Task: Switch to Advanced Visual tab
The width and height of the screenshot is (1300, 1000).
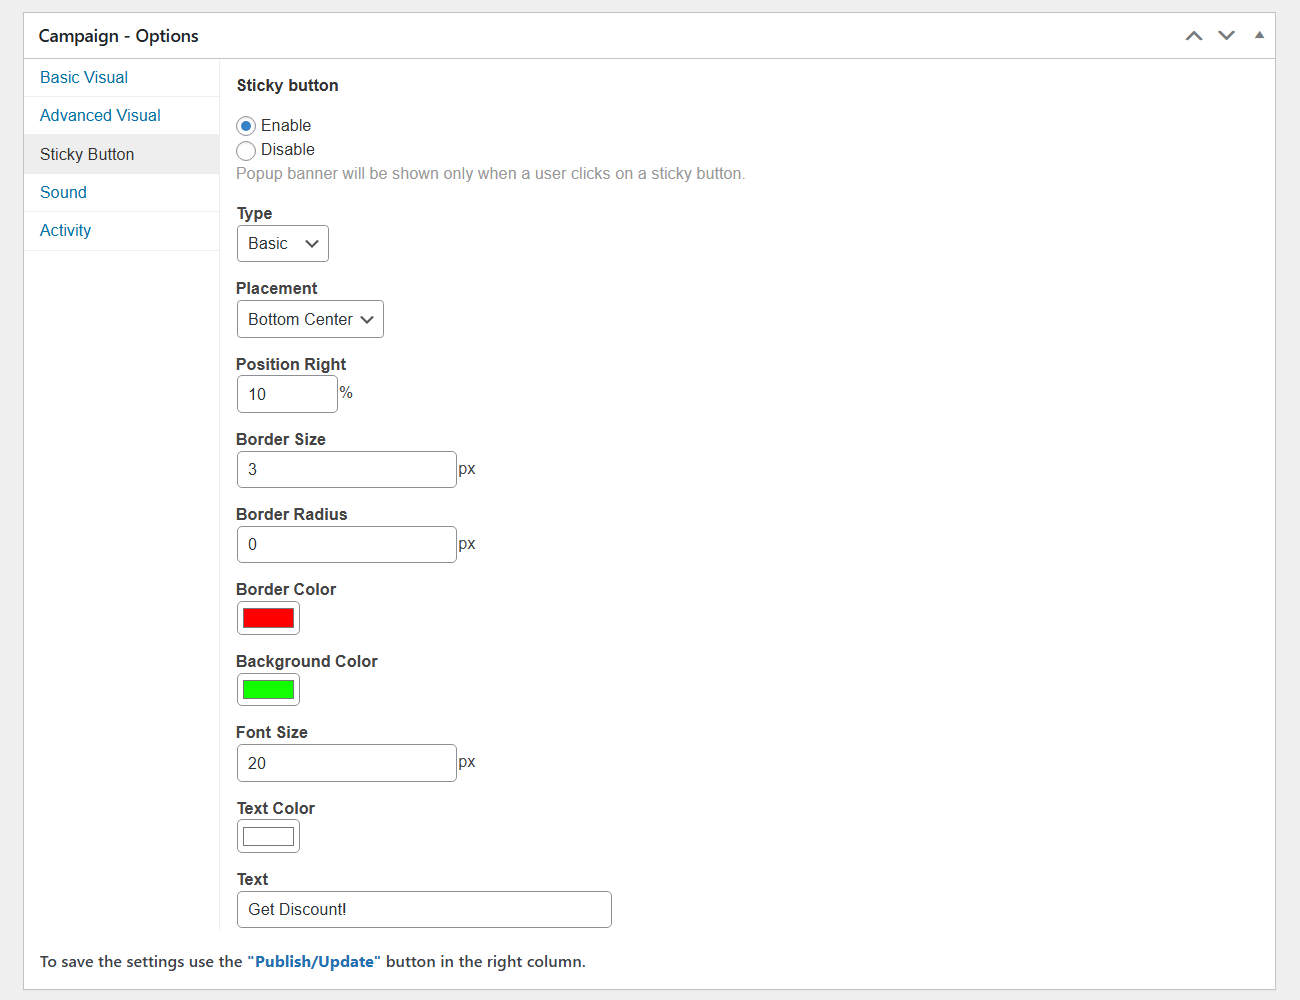Action: 100,116
